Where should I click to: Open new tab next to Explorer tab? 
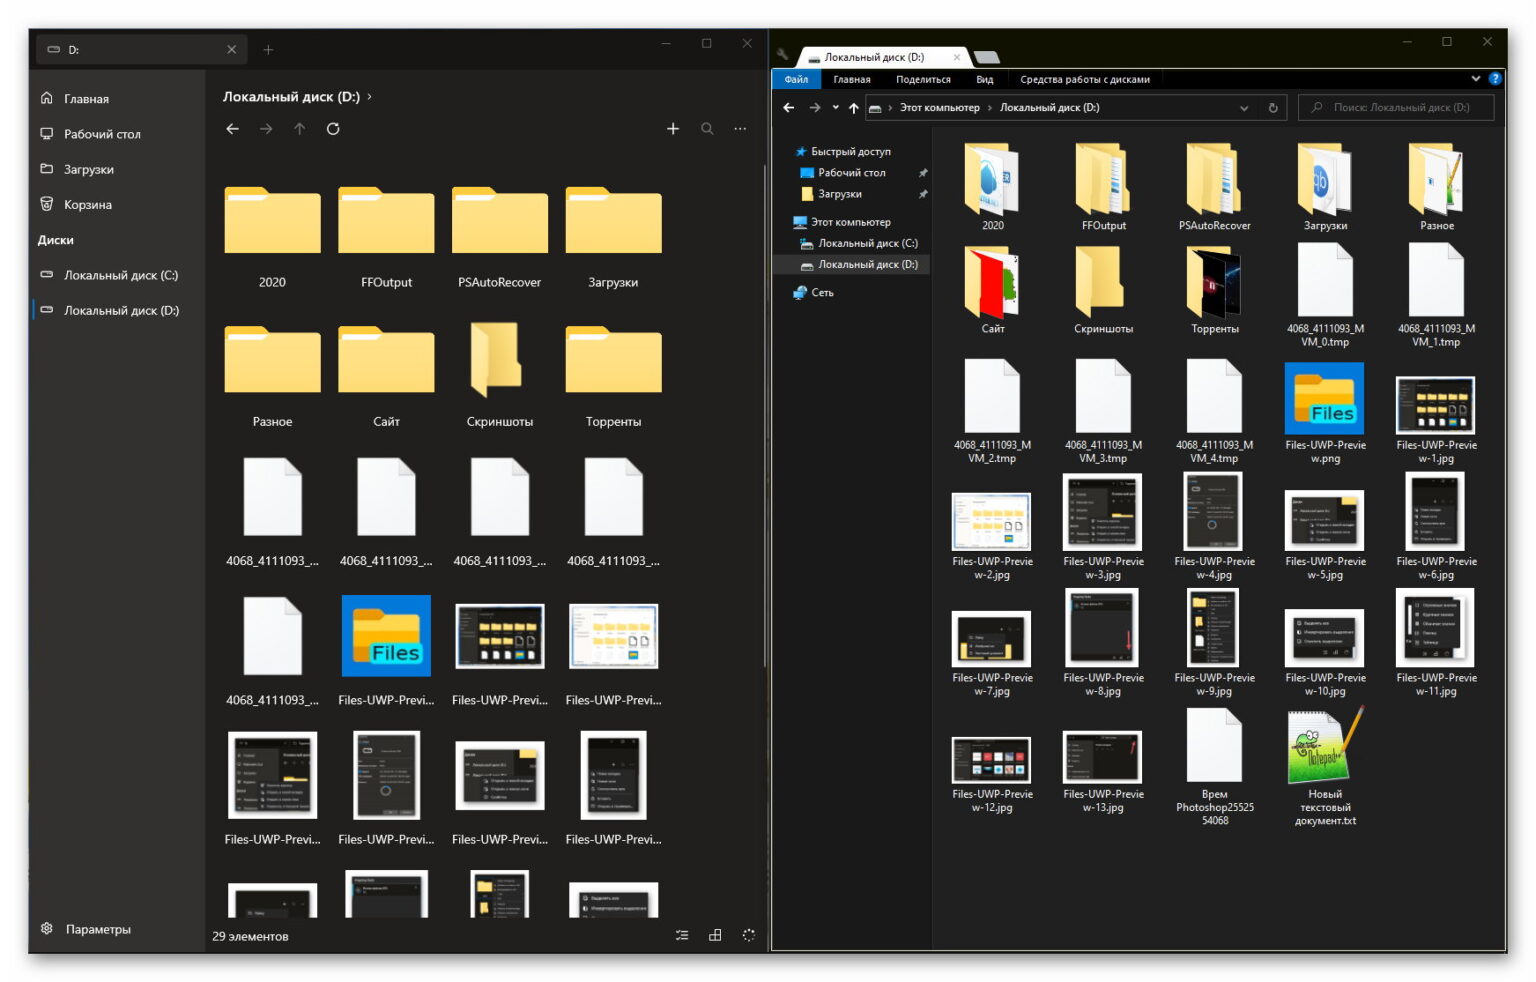[x=986, y=58]
